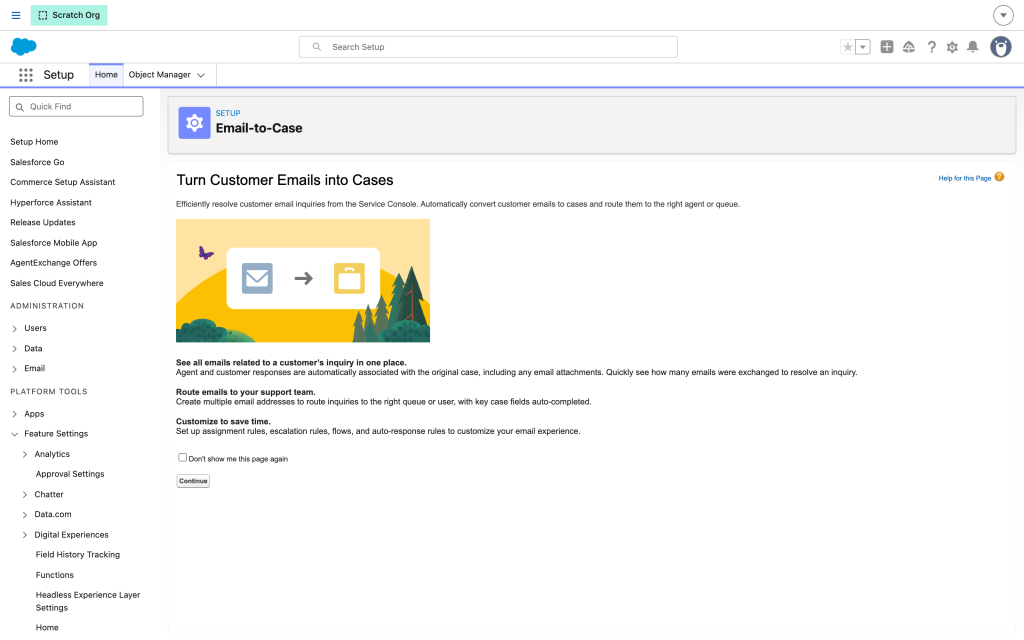
Task: Open Headless Experience Layer Settings
Action: point(88,601)
